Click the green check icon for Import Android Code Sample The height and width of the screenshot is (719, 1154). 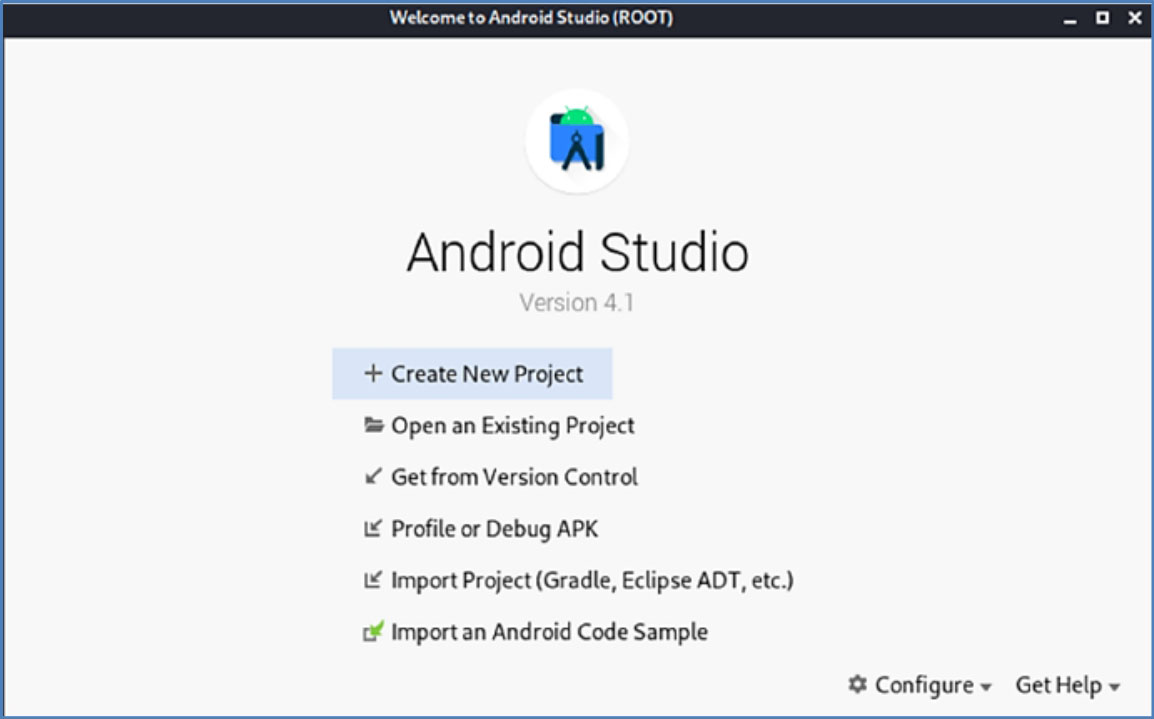pos(374,631)
